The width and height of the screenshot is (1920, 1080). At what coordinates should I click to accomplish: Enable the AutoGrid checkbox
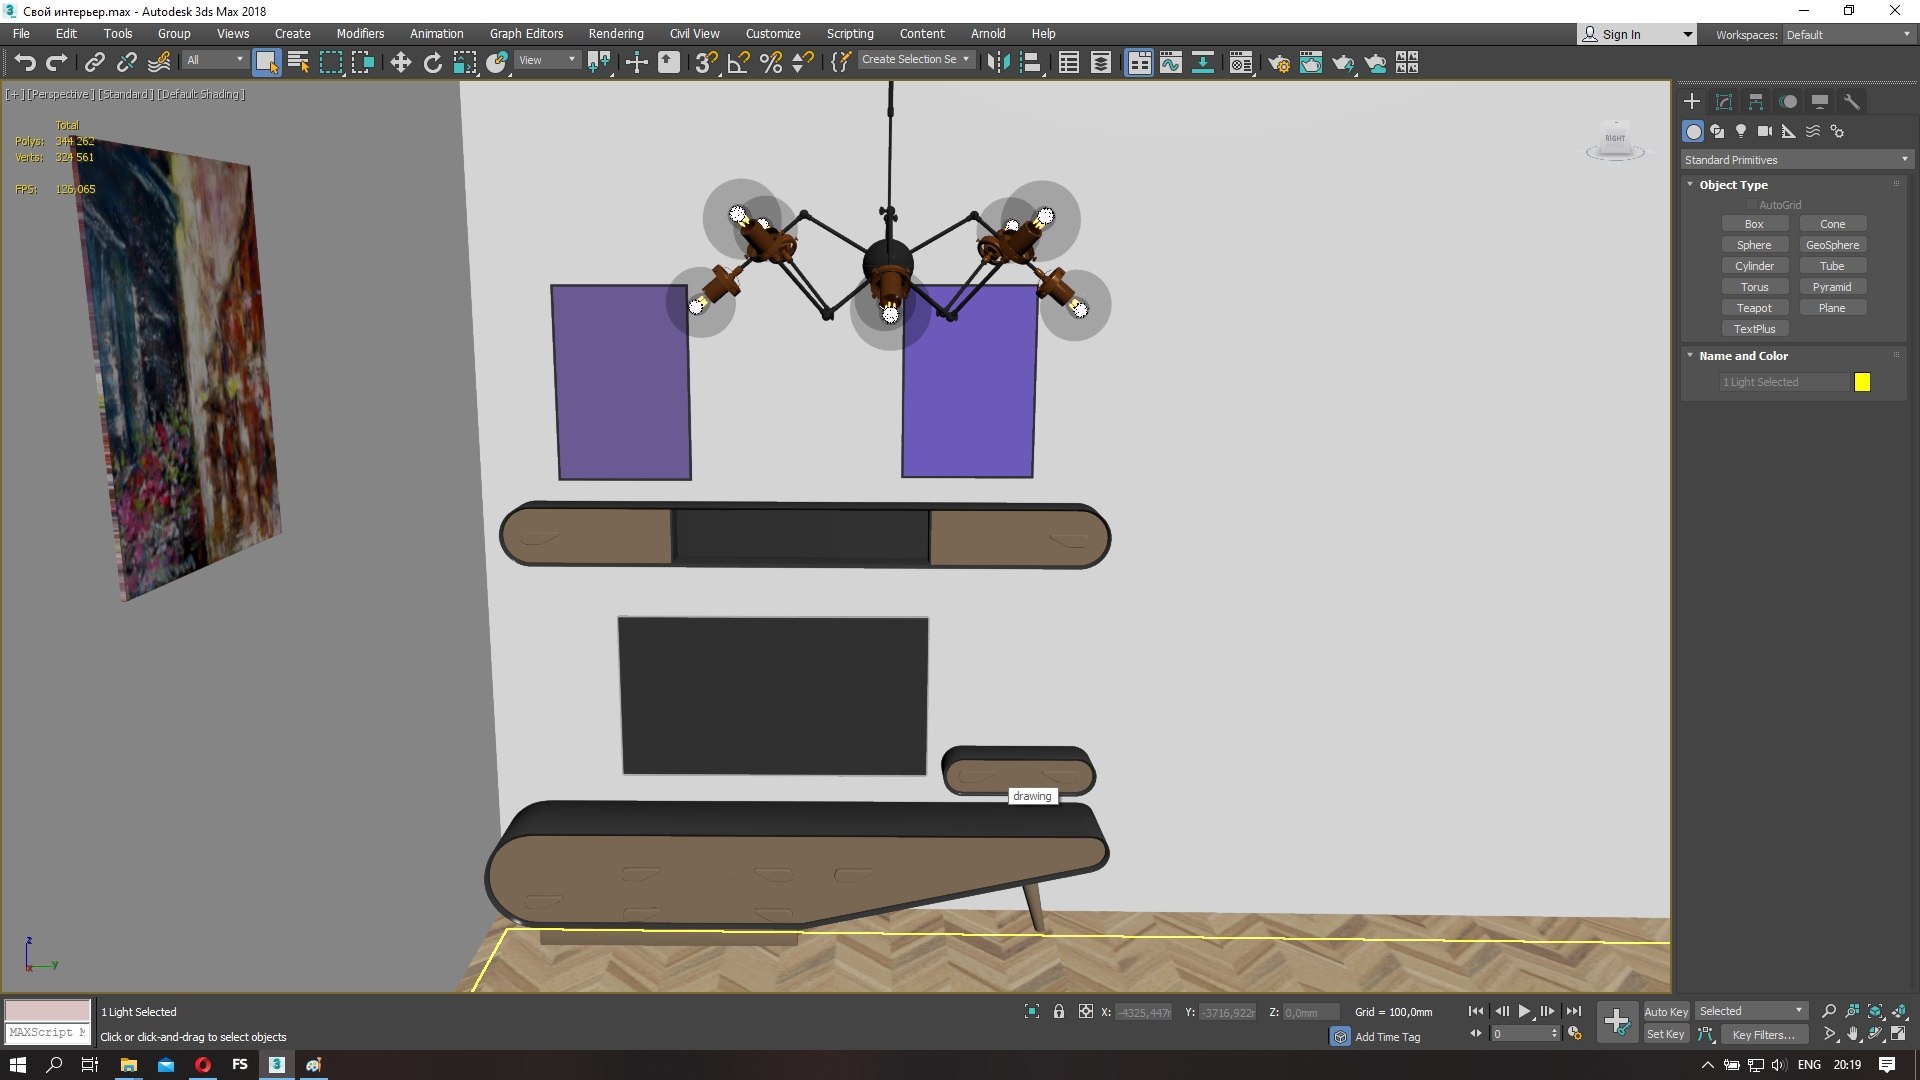tap(1752, 205)
